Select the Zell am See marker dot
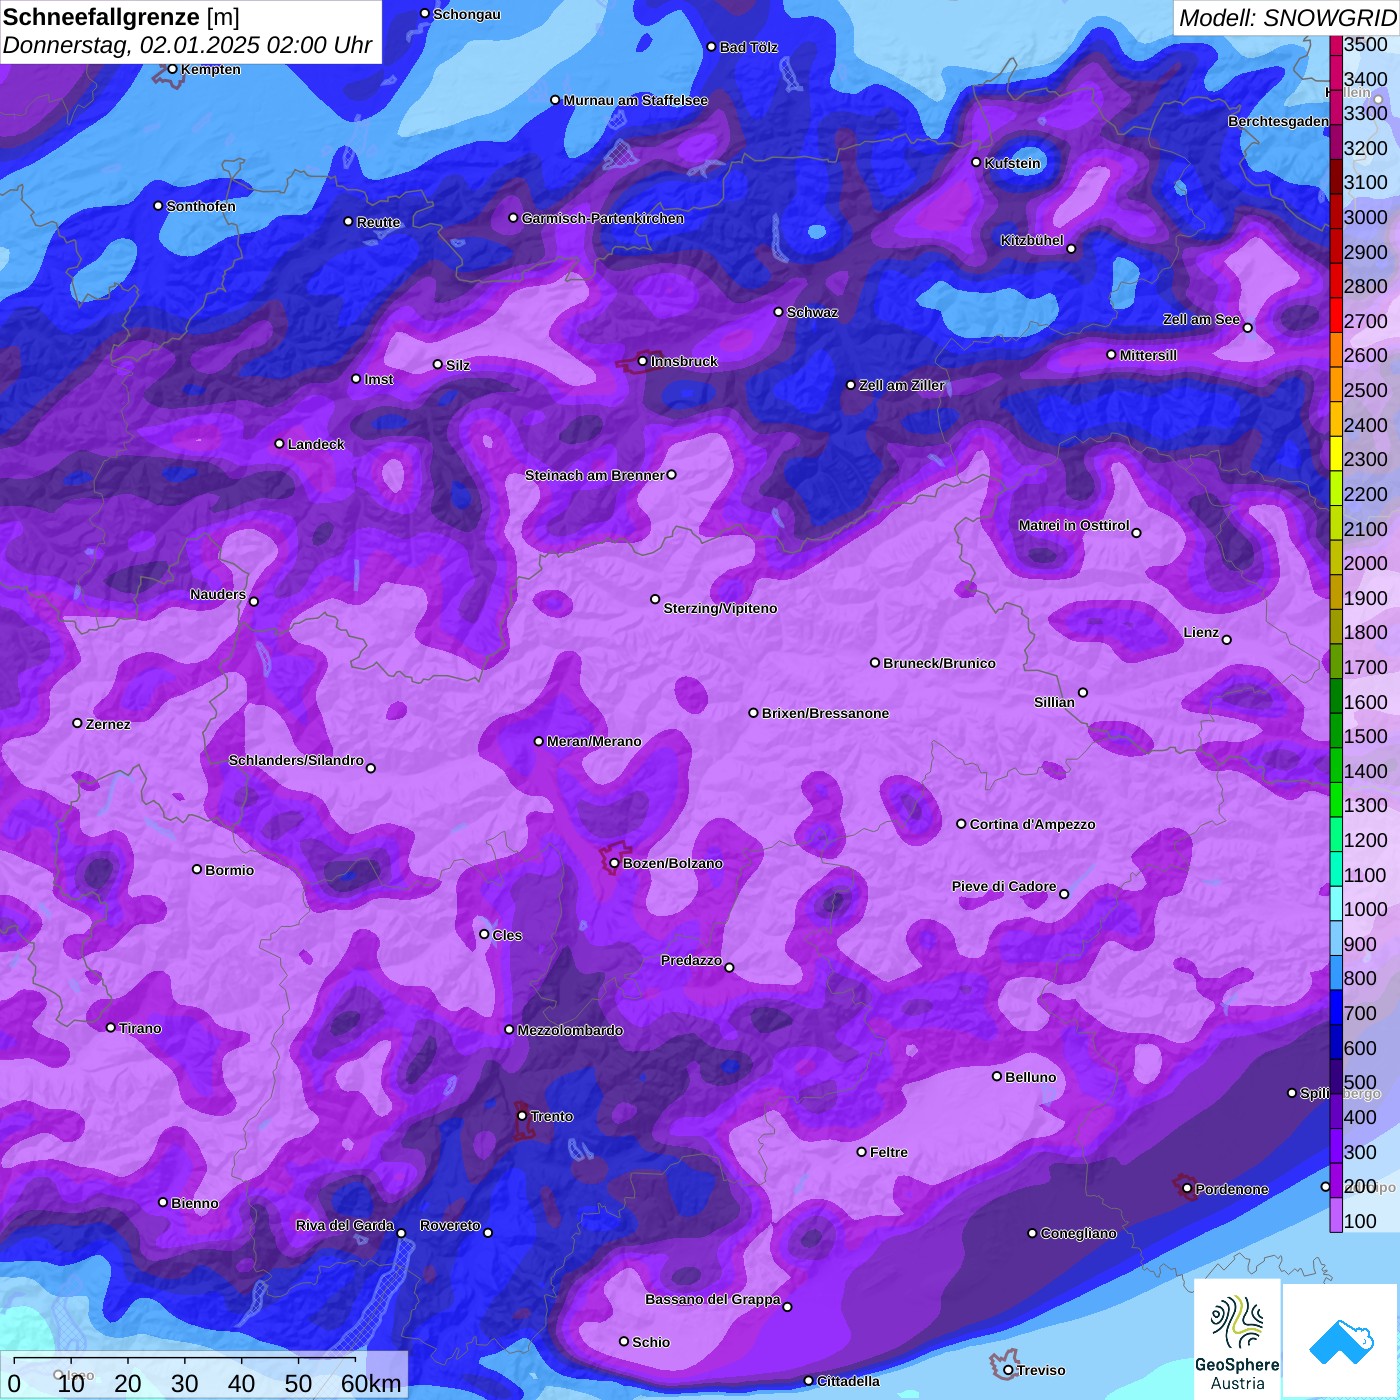The image size is (1400, 1400). pos(1247,328)
